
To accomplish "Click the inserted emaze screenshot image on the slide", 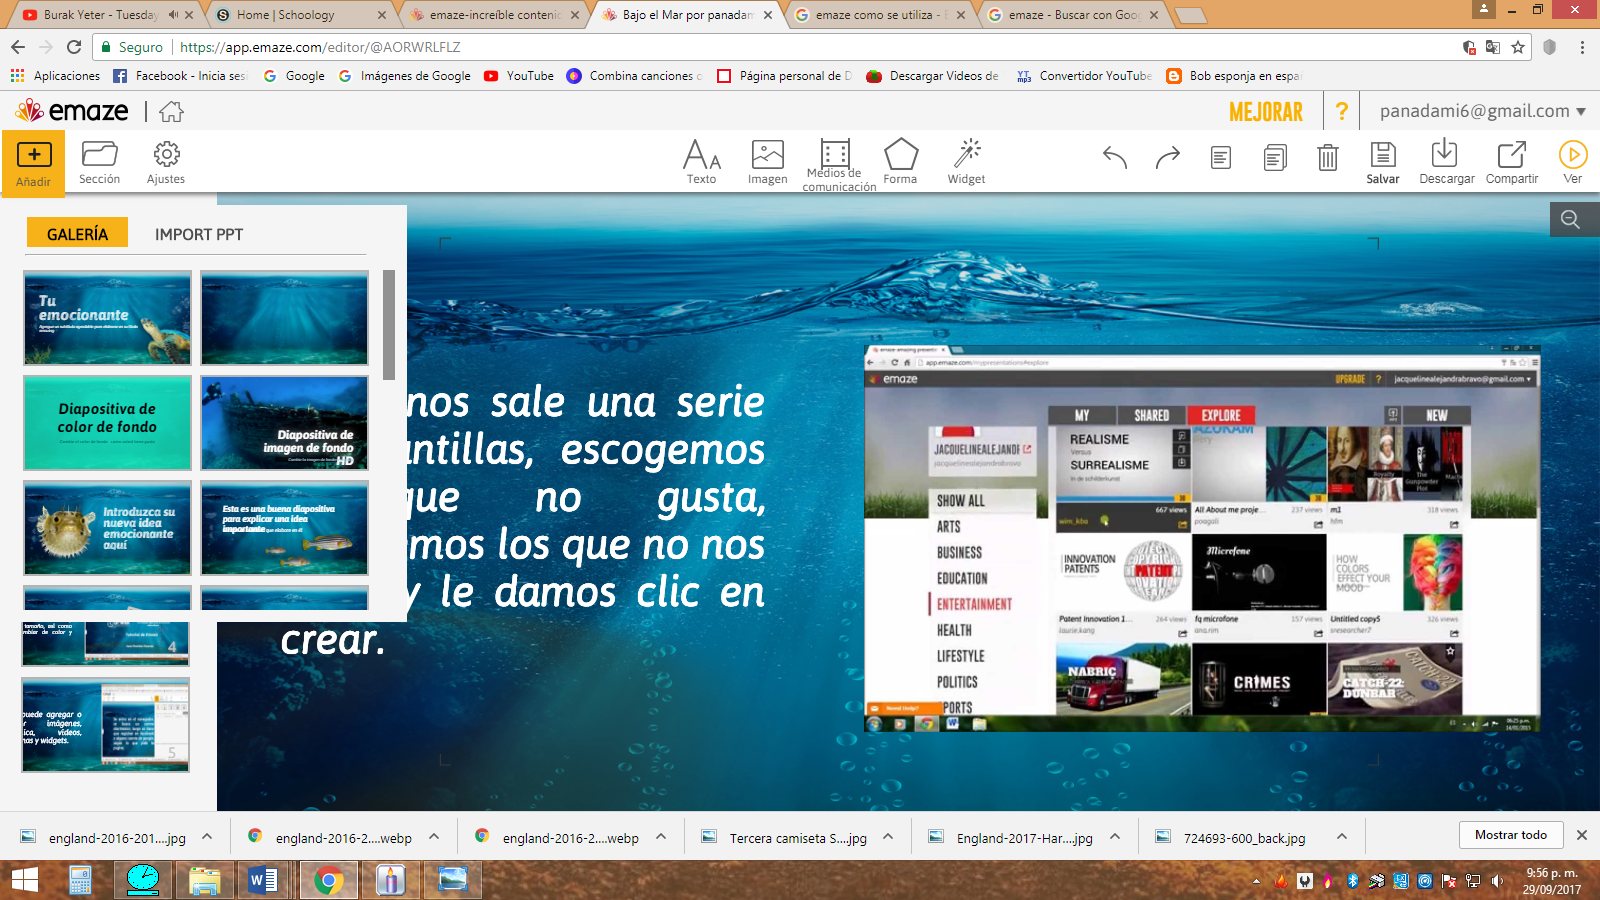I will pos(1202,538).
